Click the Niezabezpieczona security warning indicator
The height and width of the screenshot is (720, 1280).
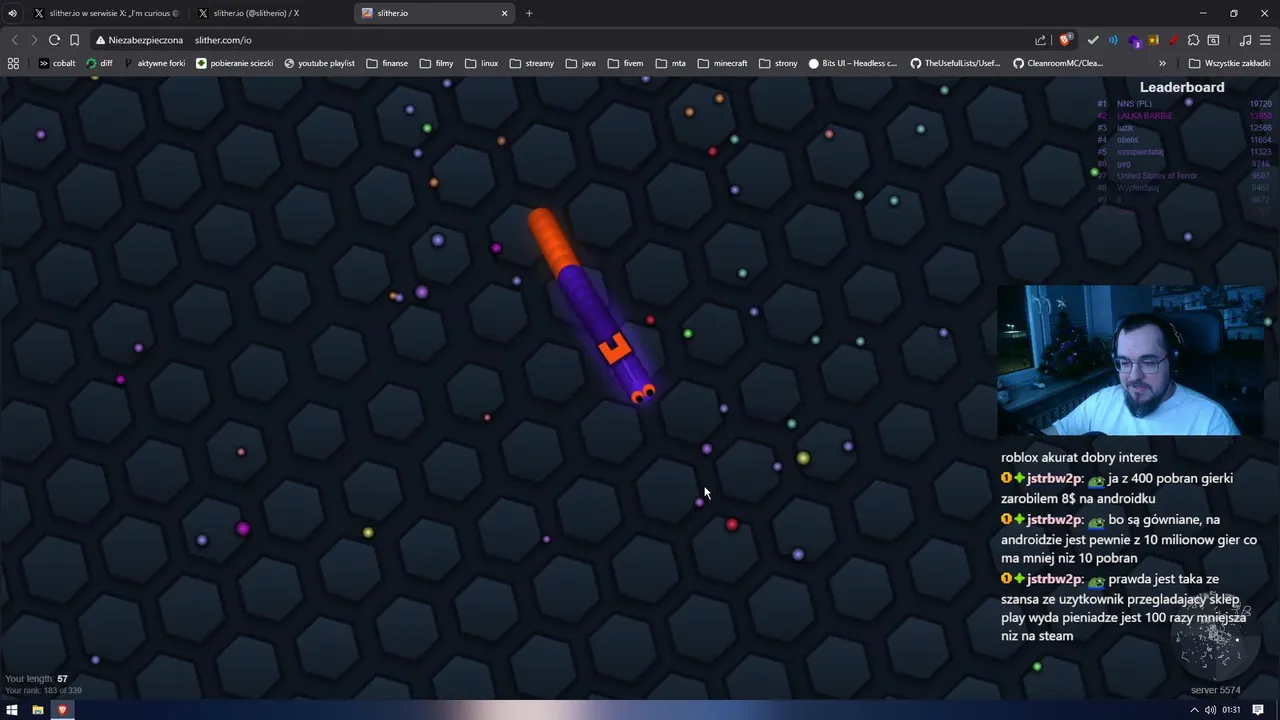click(x=139, y=40)
